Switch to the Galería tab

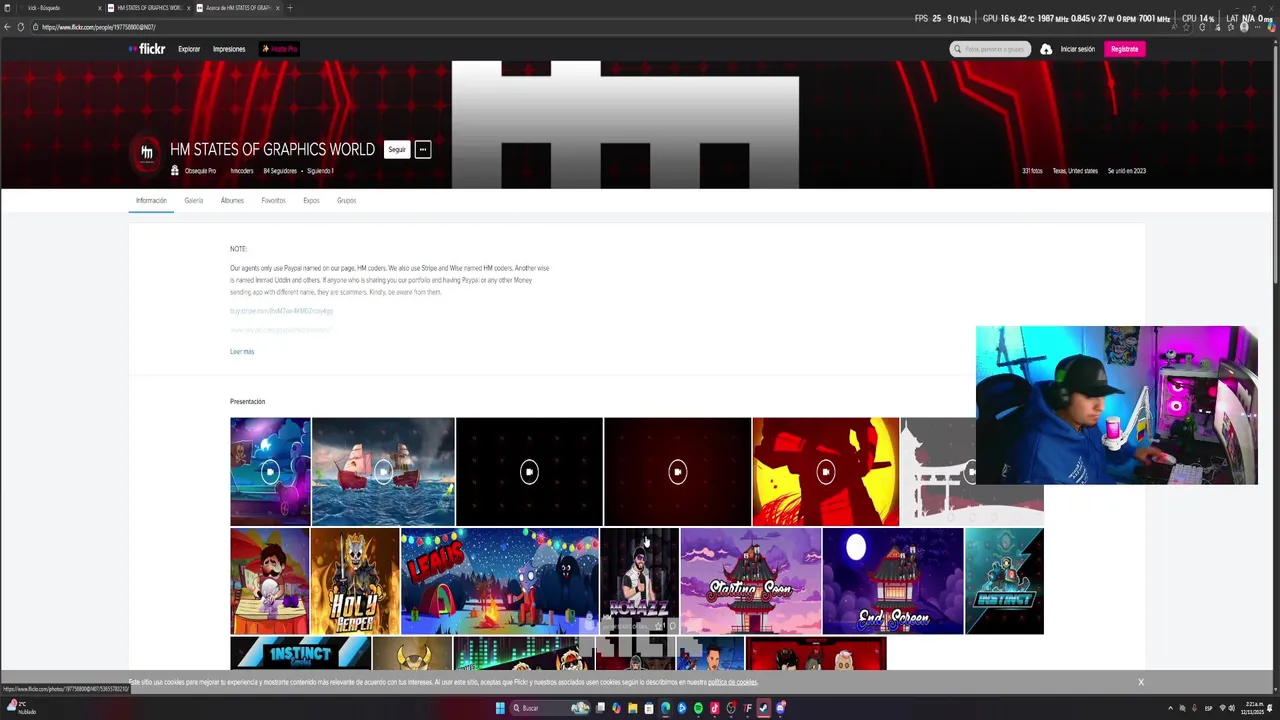(193, 201)
